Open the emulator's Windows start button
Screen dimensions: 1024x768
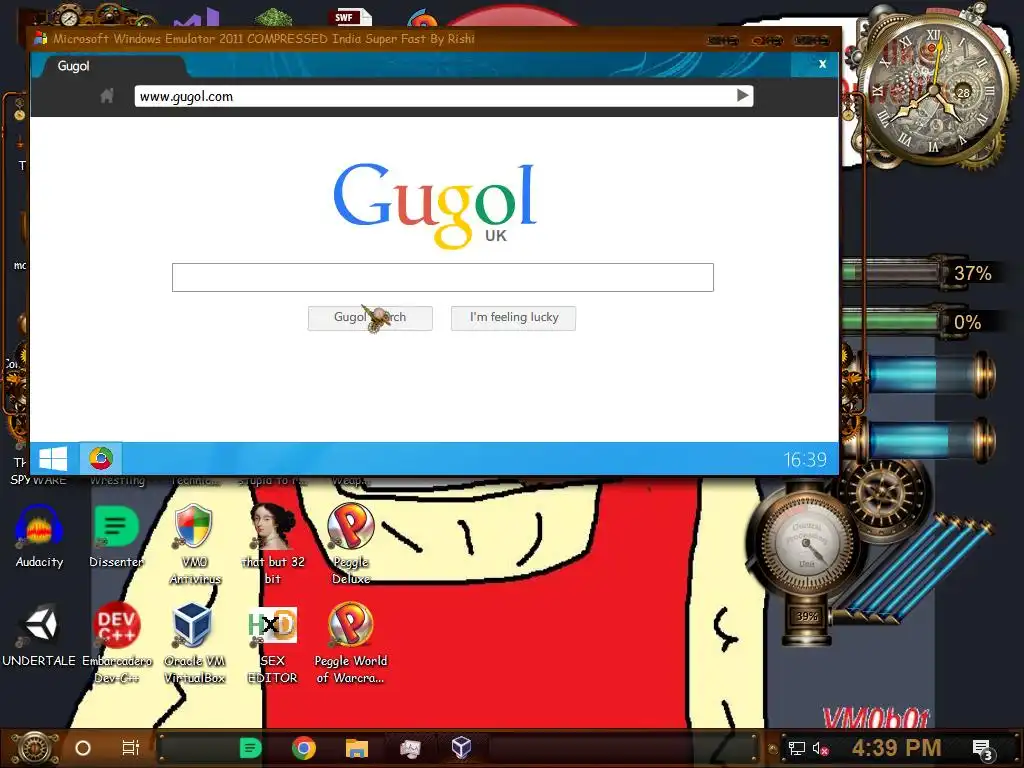coord(54,458)
